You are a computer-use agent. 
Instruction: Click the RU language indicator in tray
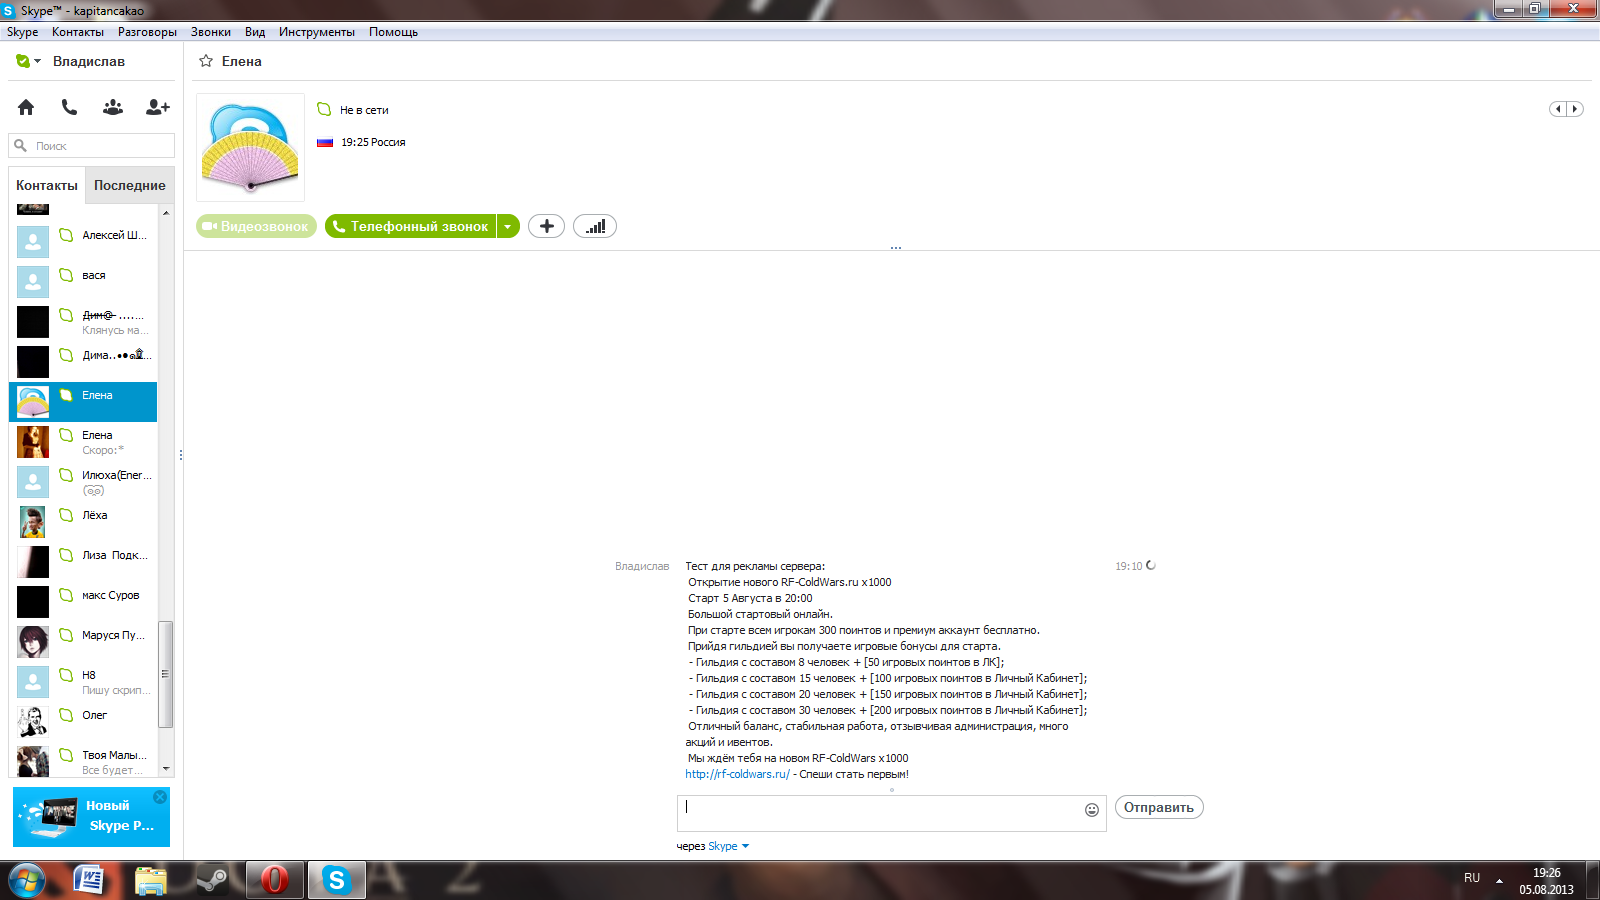click(x=1472, y=878)
